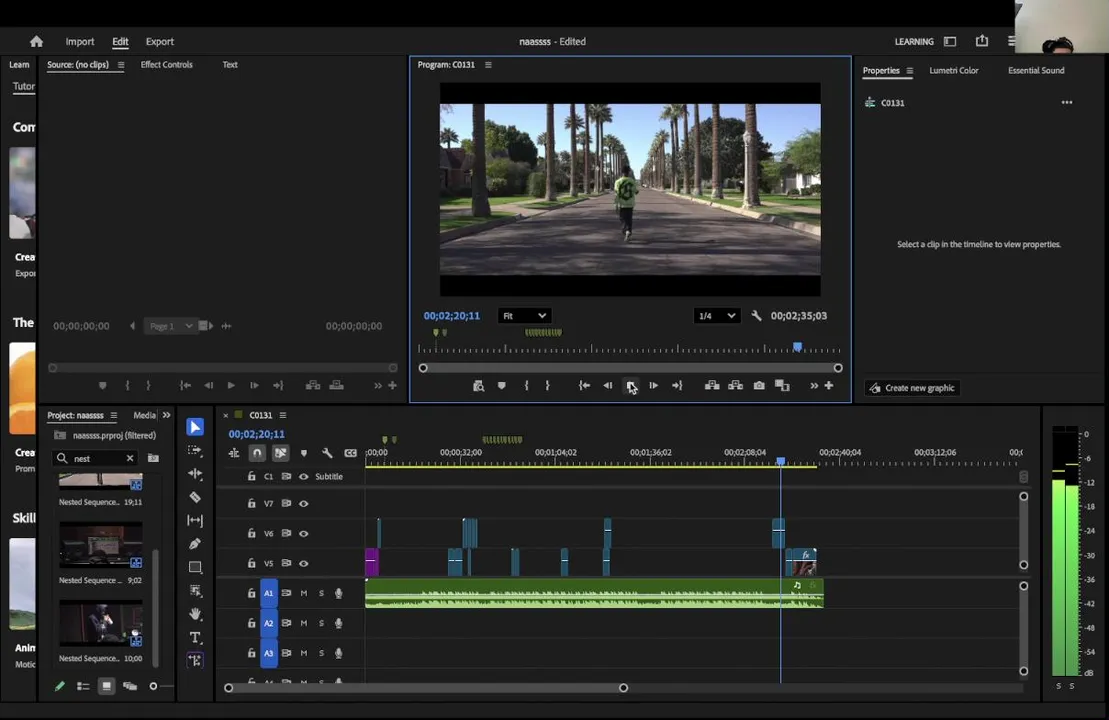
Task: Toggle the lock on track V7
Action: point(251,504)
